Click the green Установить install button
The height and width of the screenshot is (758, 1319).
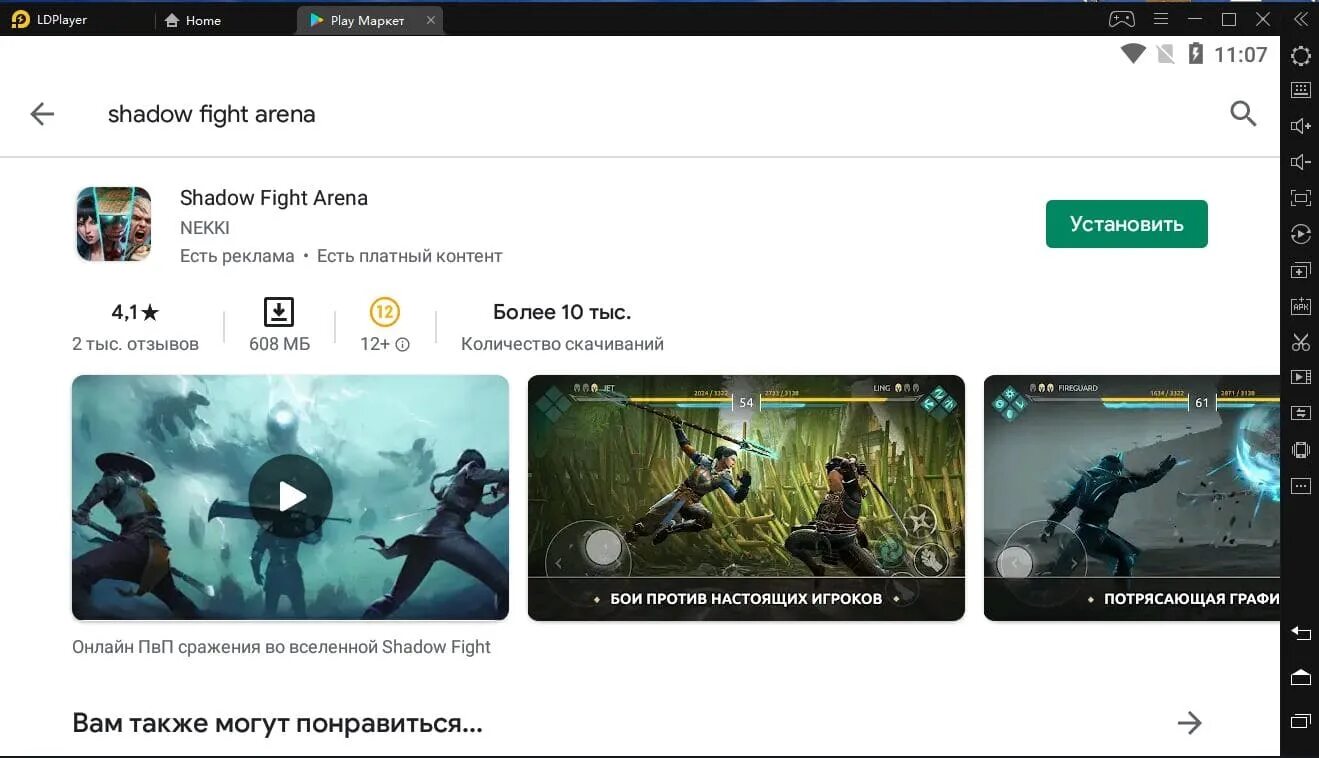(x=1126, y=224)
